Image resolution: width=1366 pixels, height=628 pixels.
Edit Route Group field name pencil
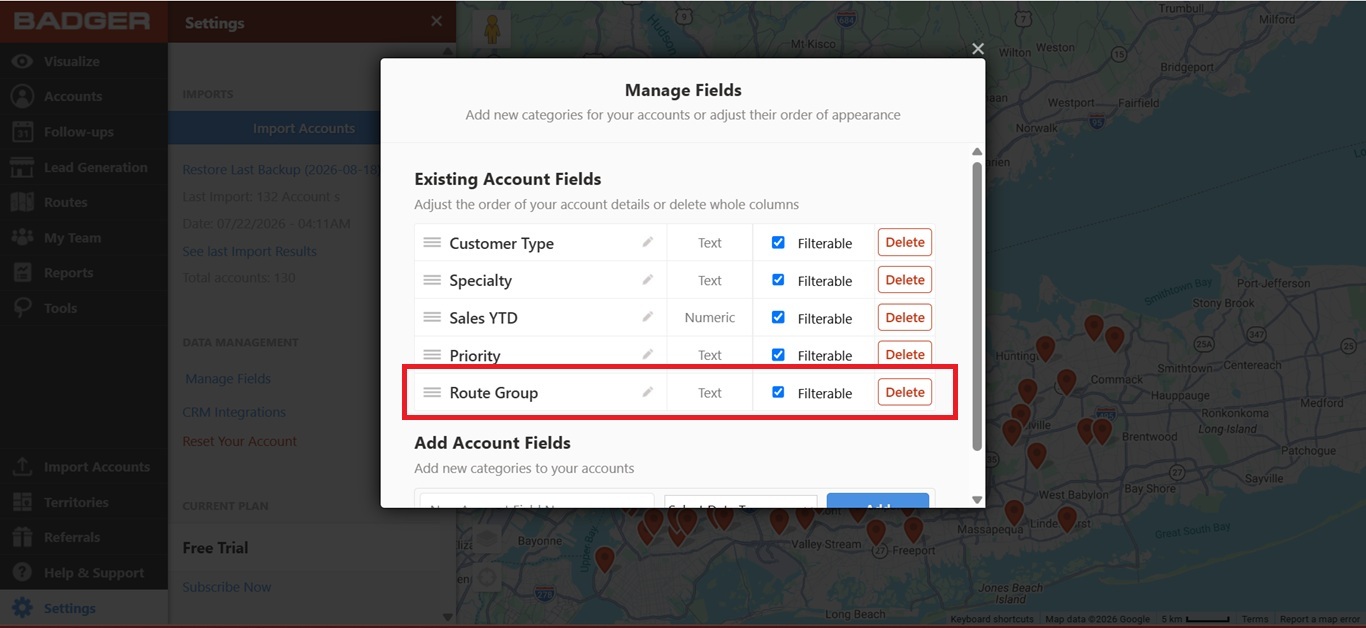(x=648, y=392)
